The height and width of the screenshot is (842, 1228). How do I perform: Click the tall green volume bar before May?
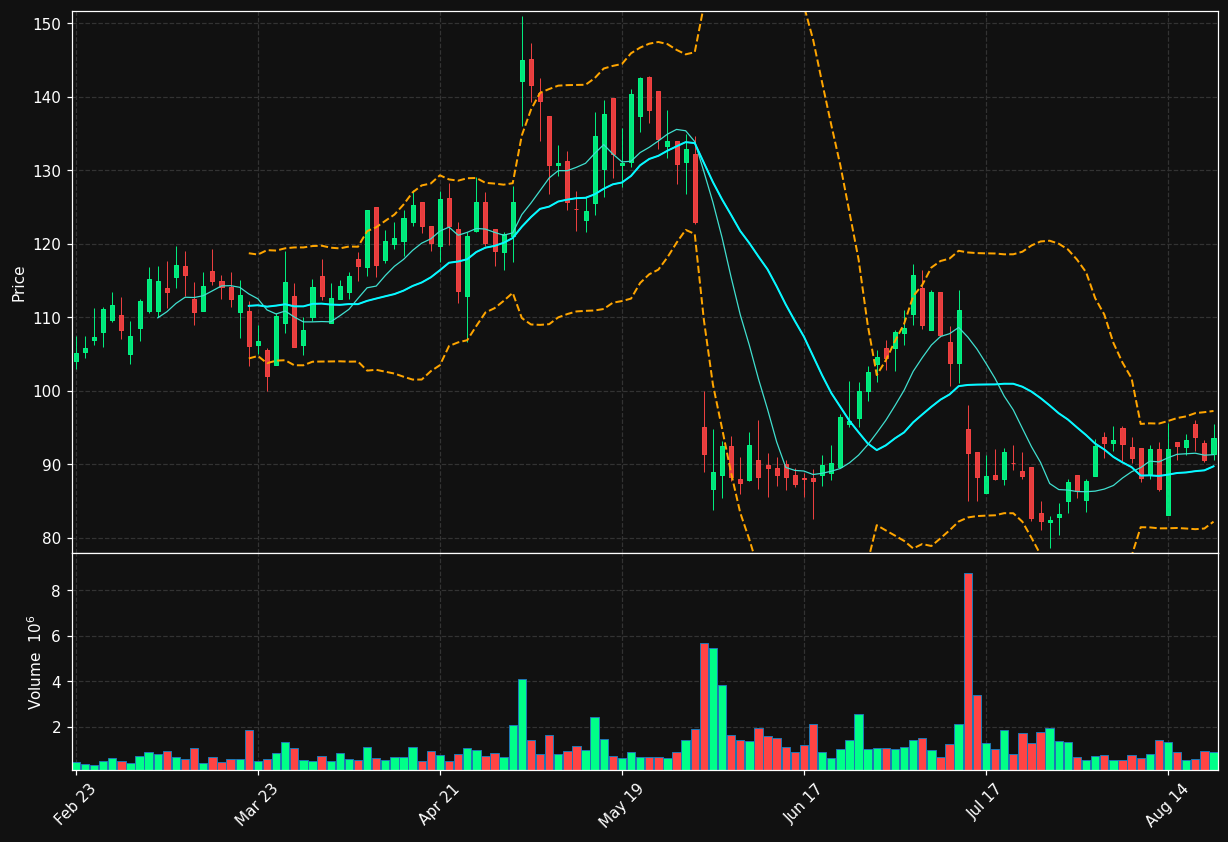pos(522,724)
